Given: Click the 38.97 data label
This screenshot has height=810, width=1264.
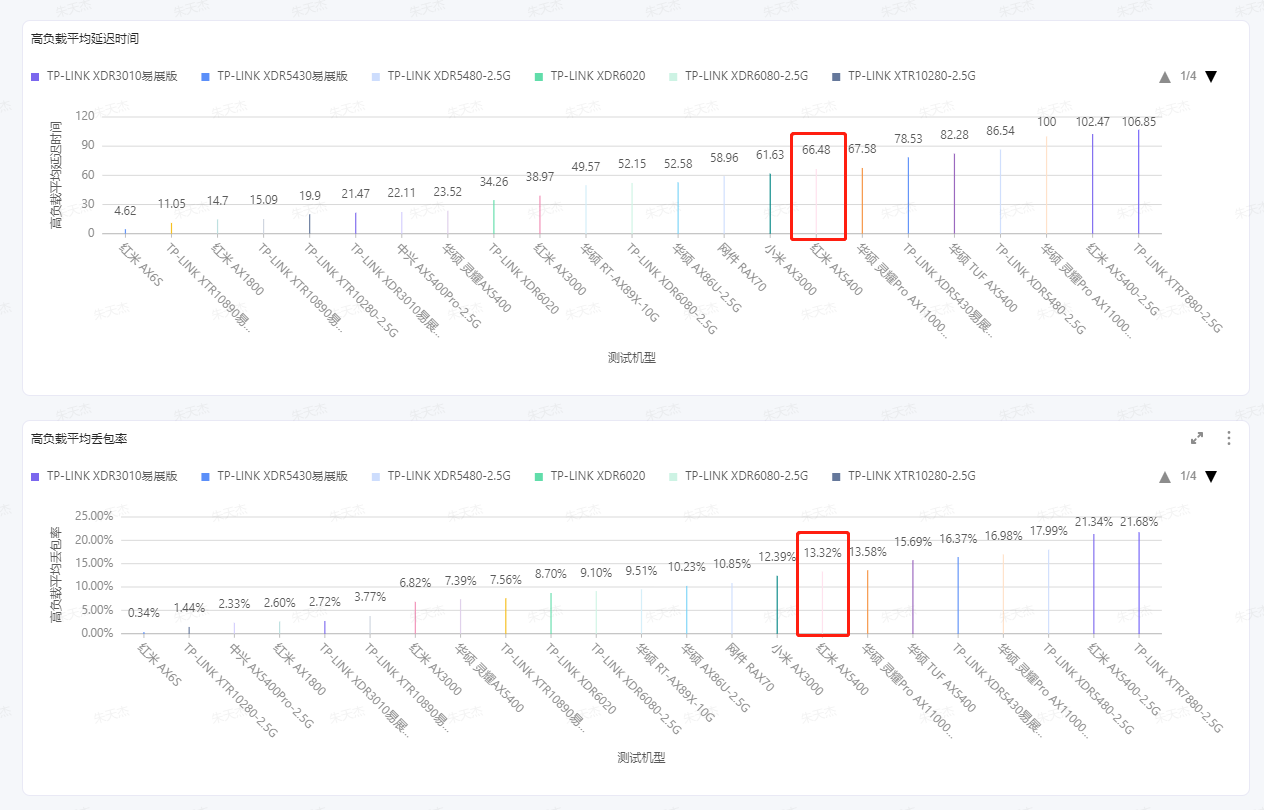Looking at the screenshot, I should [540, 176].
